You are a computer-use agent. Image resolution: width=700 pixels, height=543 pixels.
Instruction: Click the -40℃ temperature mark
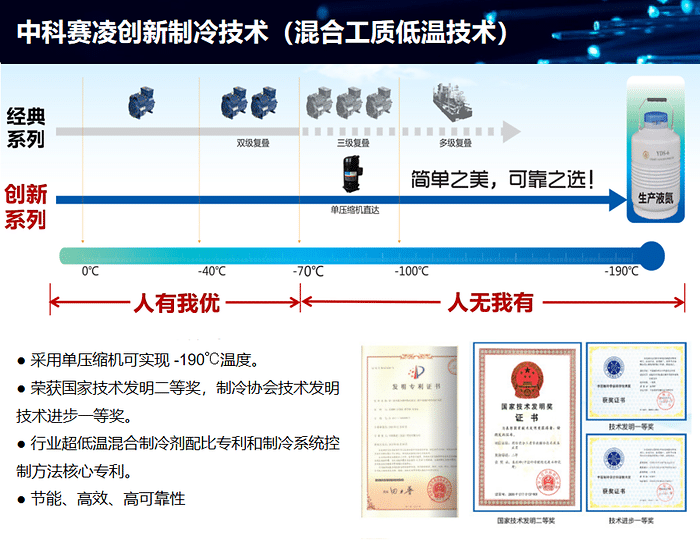[x=212, y=271]
